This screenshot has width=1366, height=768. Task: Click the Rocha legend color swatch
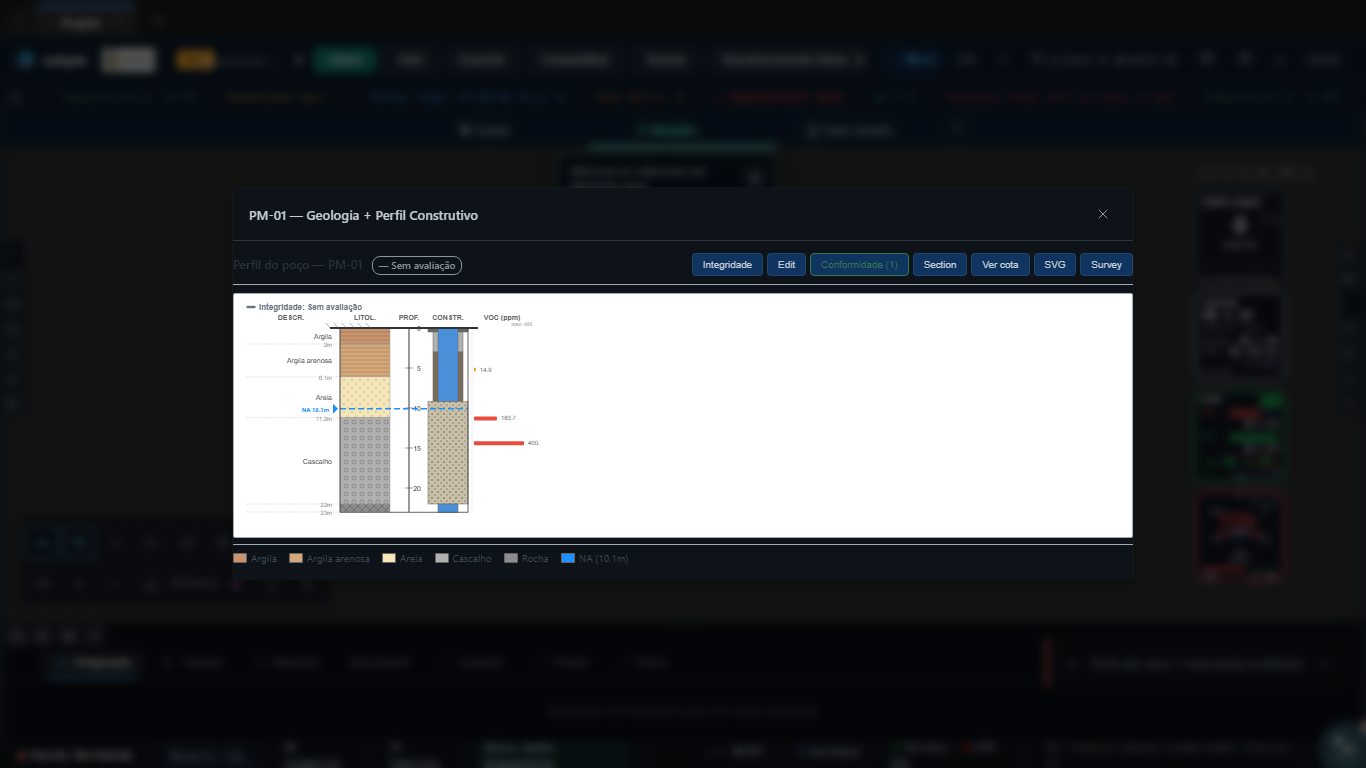click(512, 559)
